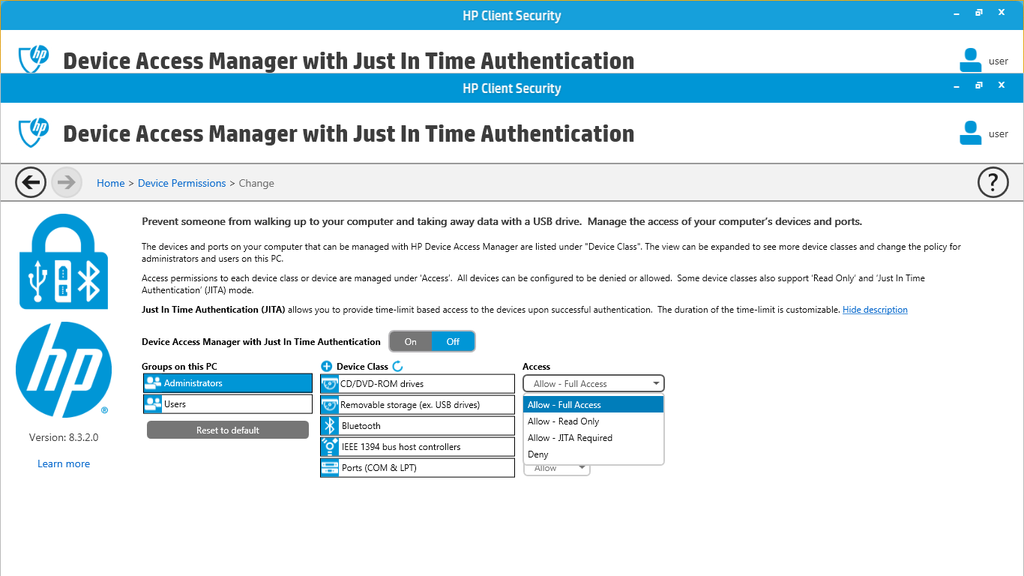
Task: Choose Allow - Full Access from the list
Action: (x=593, y=405)
